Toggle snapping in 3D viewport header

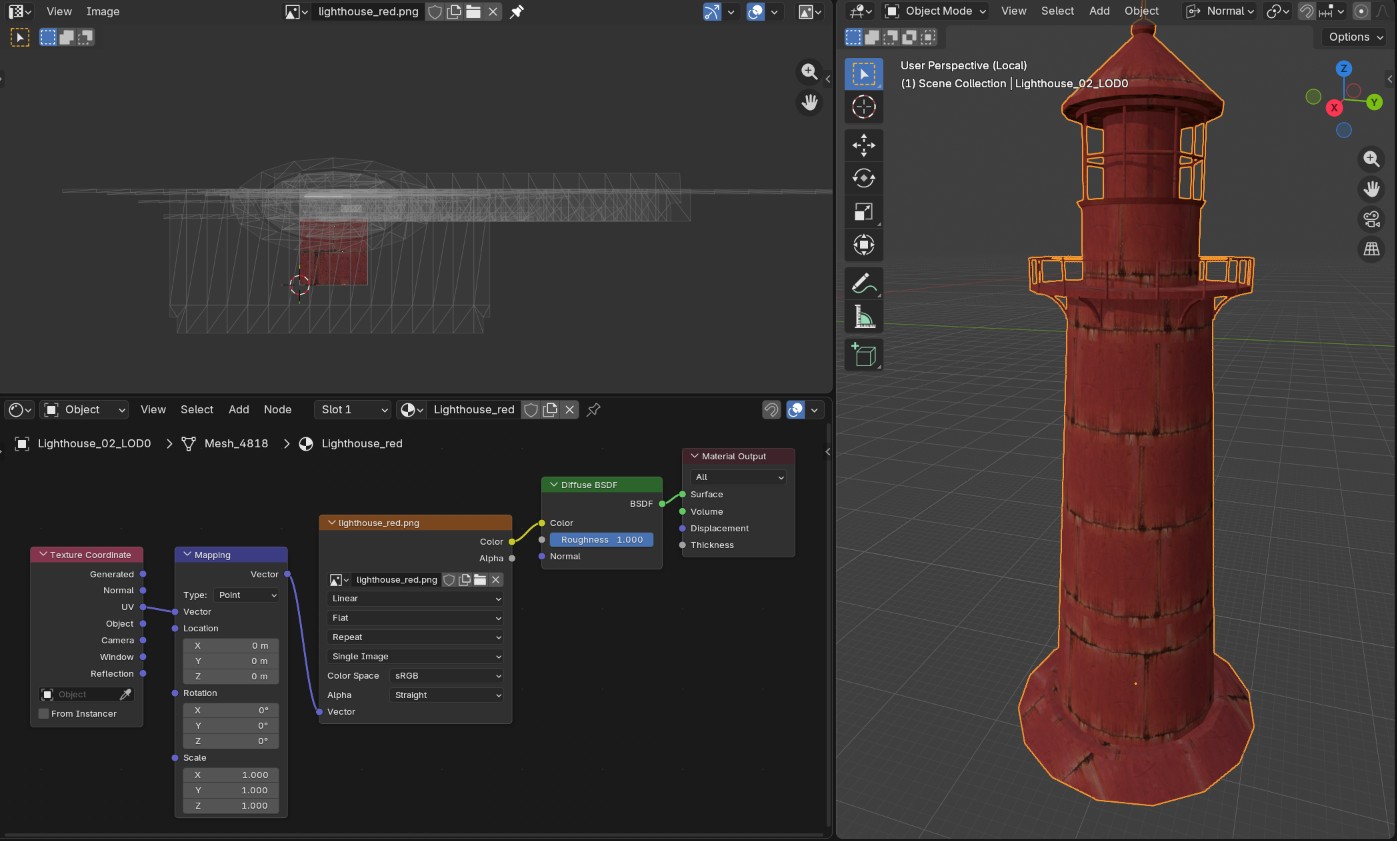coord(1306,11)
